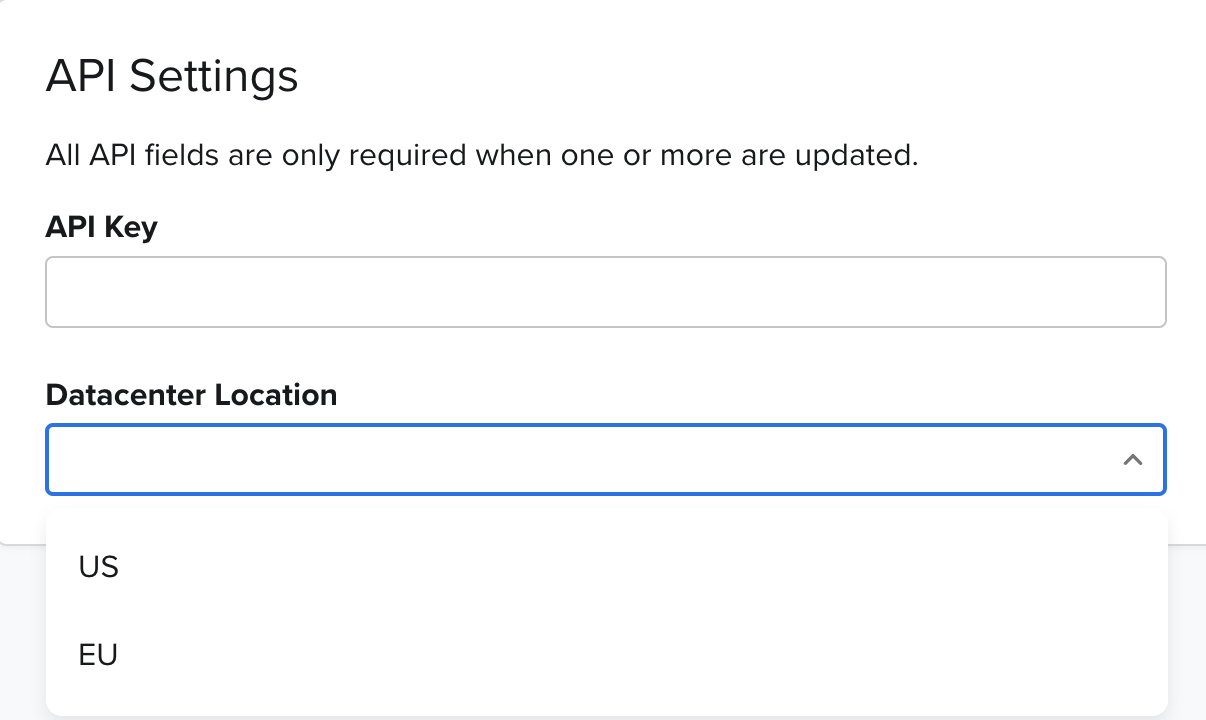Choose the EU datacenter option
Image resolution: width=1206 pixels, height=720 pixels.
(x=99, y=655)
